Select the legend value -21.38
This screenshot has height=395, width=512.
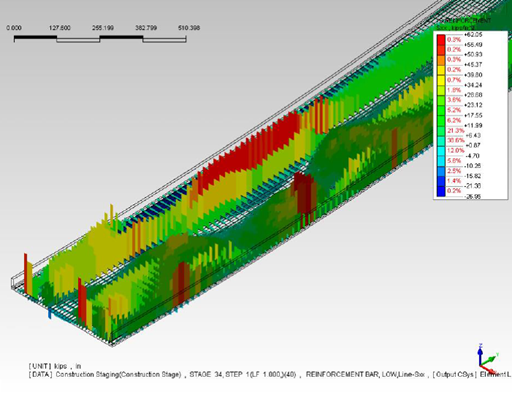click(x=473, y=186)
